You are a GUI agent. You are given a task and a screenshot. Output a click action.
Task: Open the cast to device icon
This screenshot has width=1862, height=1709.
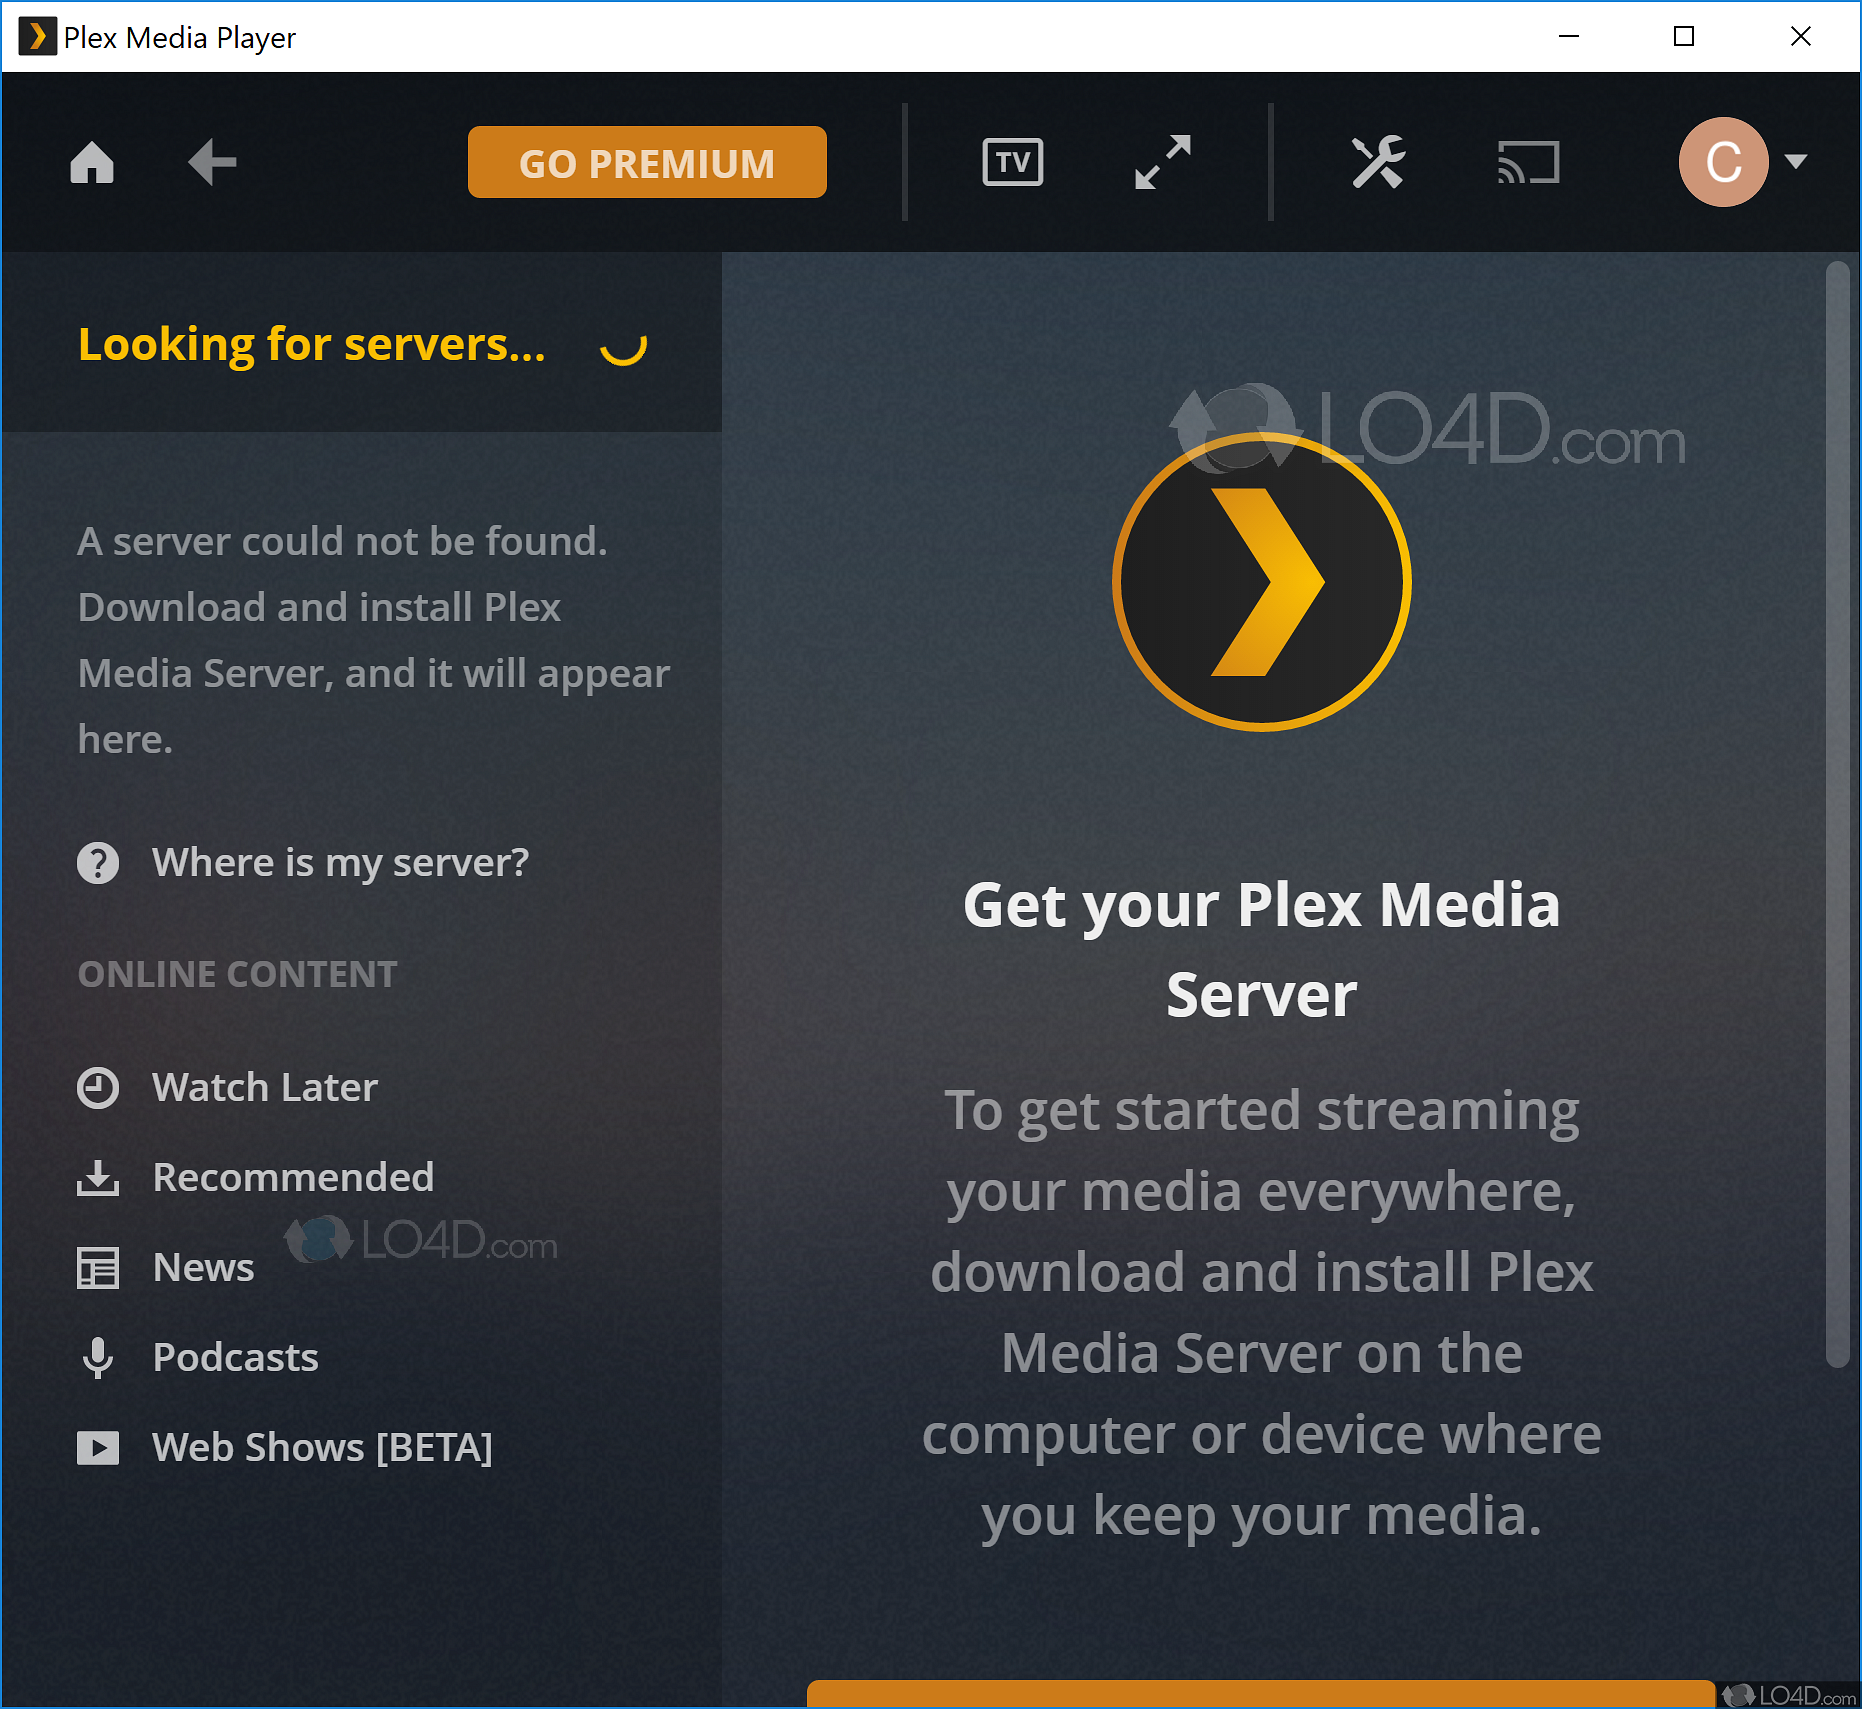[x=1529, y=162]
